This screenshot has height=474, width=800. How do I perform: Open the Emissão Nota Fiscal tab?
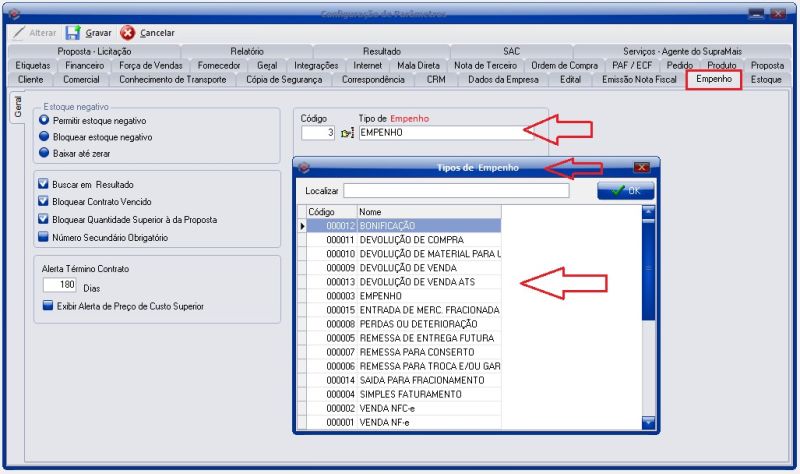(639, 80)
